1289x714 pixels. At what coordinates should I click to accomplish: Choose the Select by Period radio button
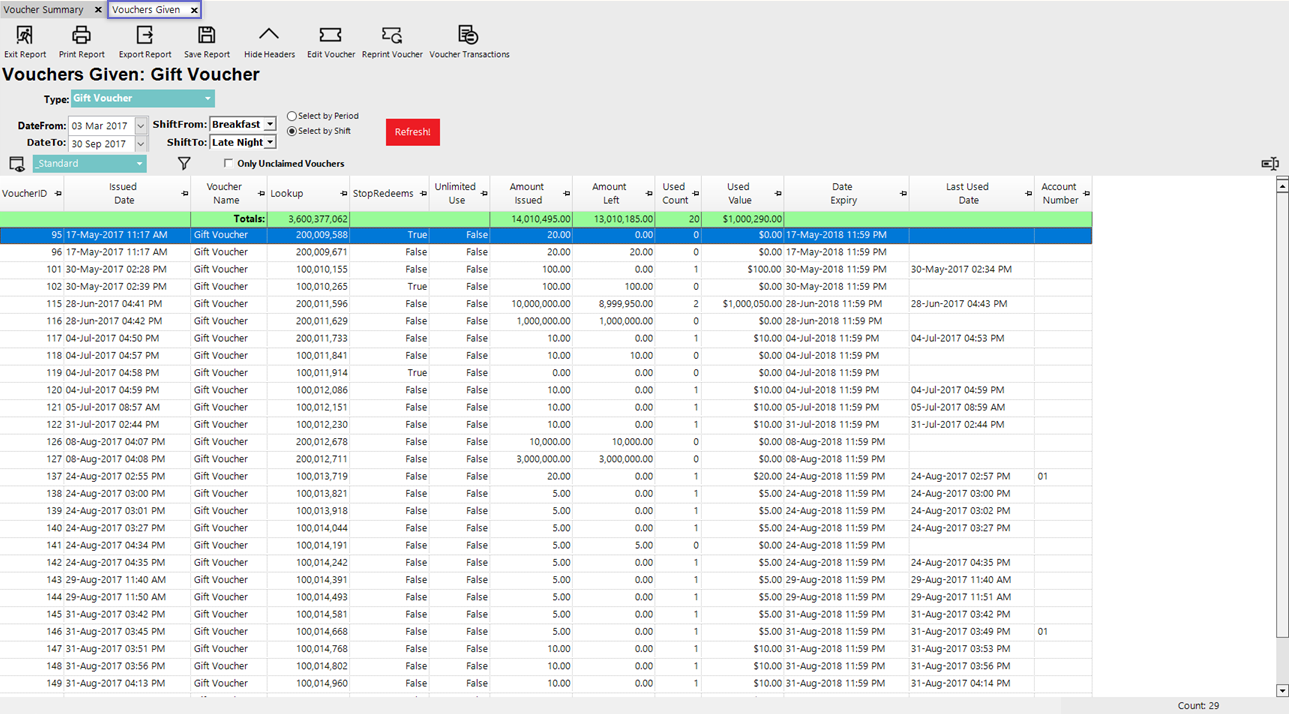[292, 116]
